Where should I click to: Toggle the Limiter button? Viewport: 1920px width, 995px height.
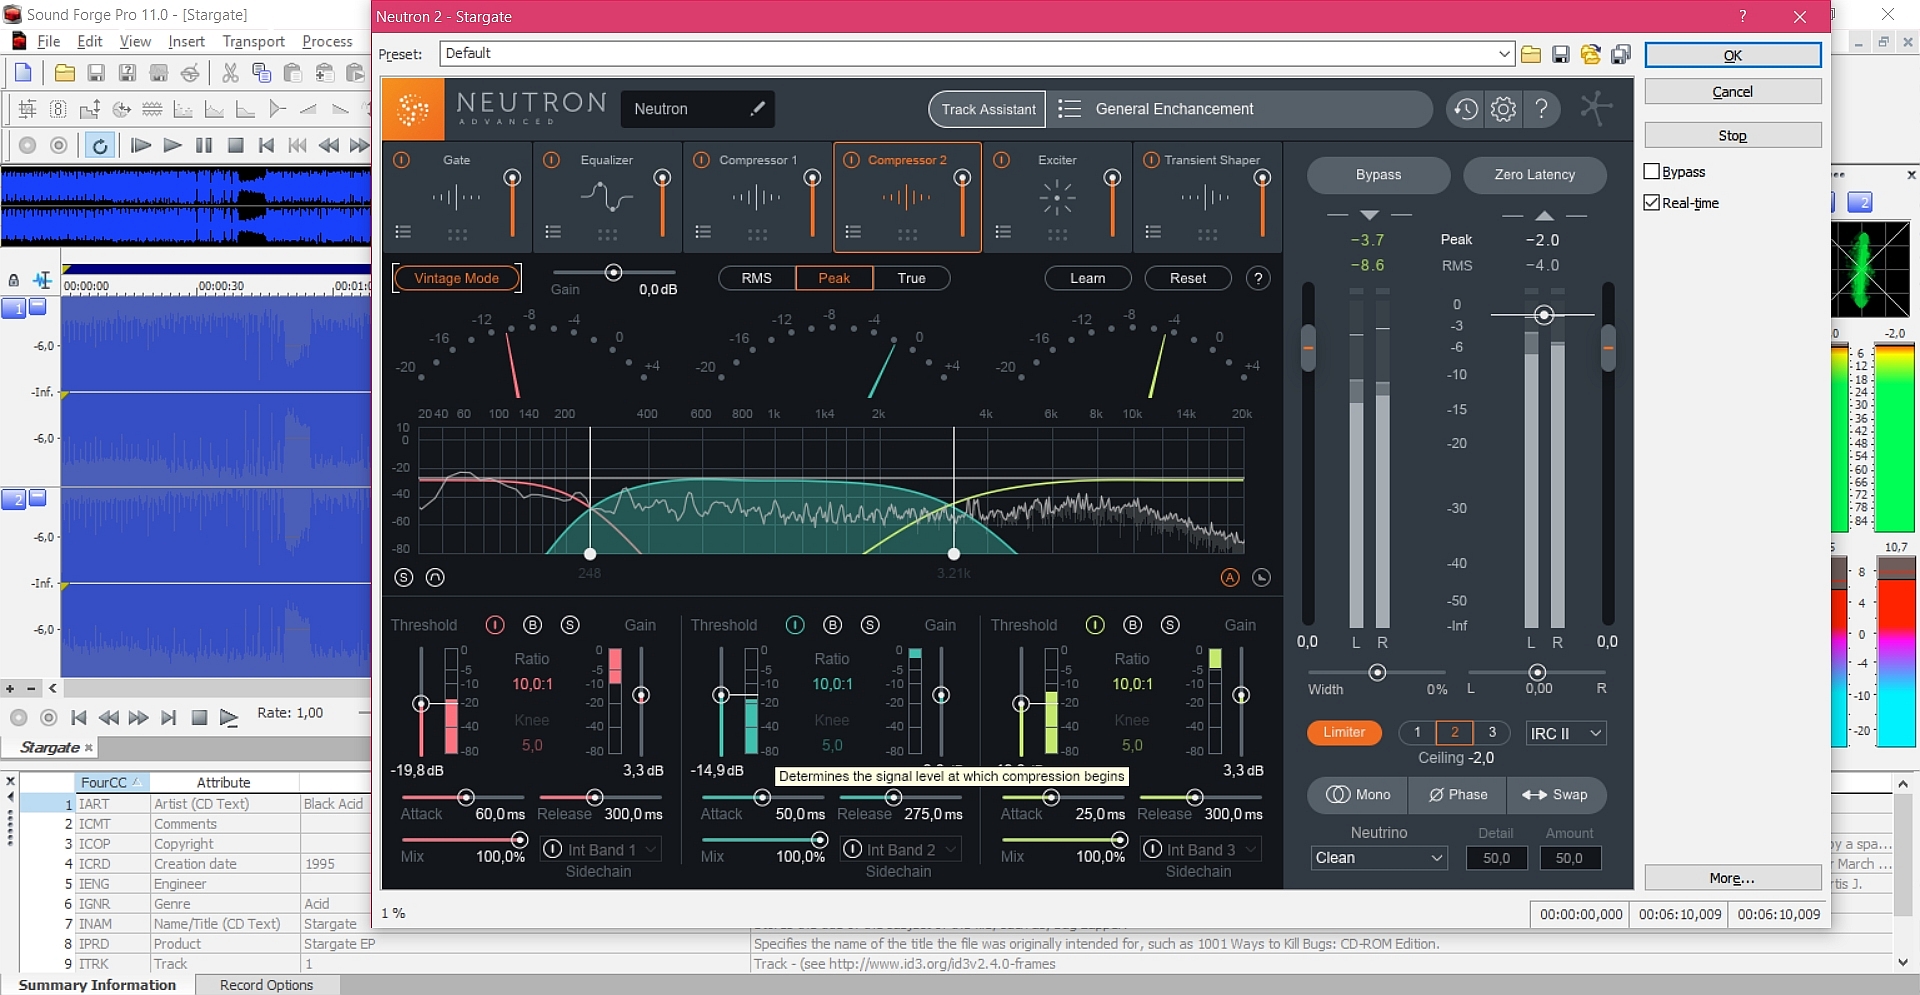pos(1344,733)
